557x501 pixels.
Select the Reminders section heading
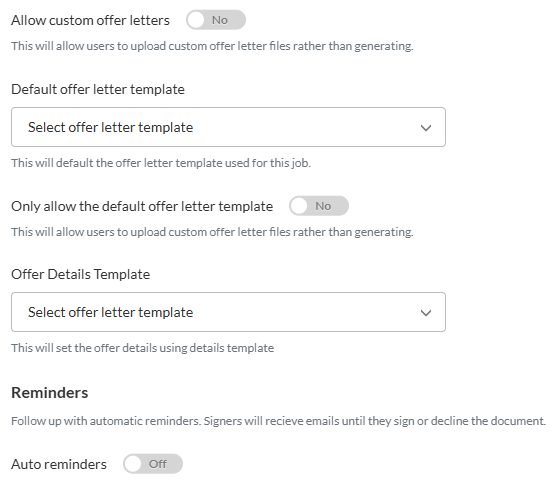click(50, 393)
